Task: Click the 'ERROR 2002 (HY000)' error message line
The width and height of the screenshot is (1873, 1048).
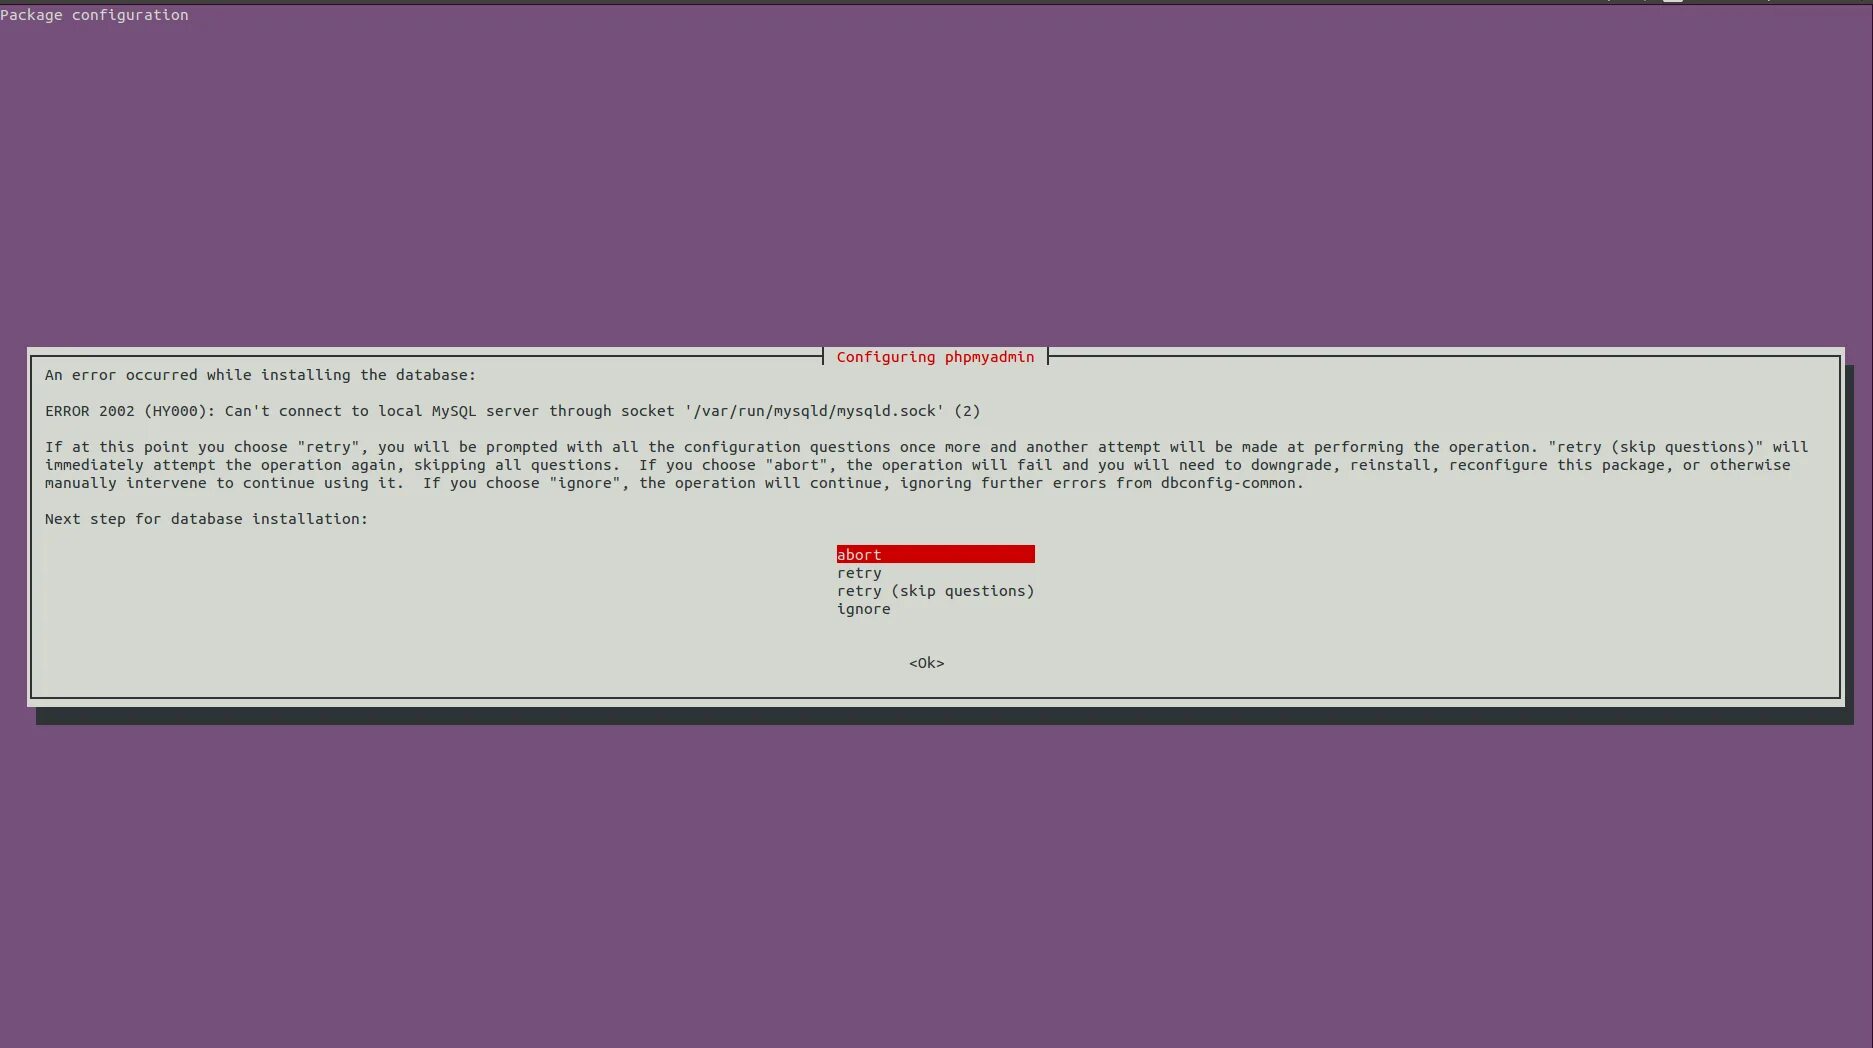Action: click(512, 411)
